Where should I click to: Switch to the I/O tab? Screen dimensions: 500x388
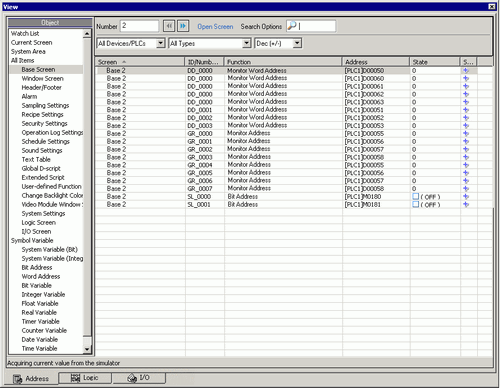pyautogui.click(x=139, y=378)
